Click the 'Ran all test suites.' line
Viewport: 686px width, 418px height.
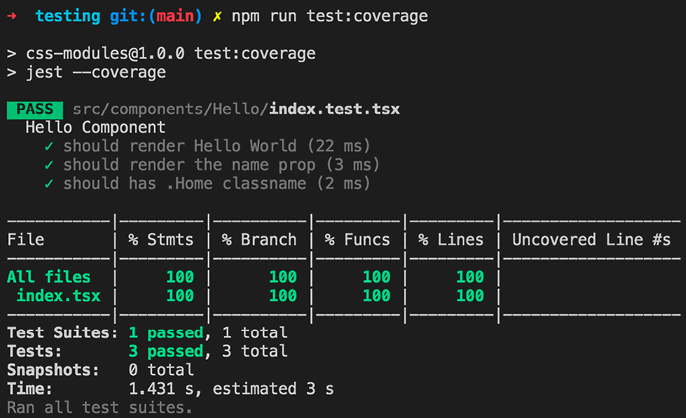(99, 407)
